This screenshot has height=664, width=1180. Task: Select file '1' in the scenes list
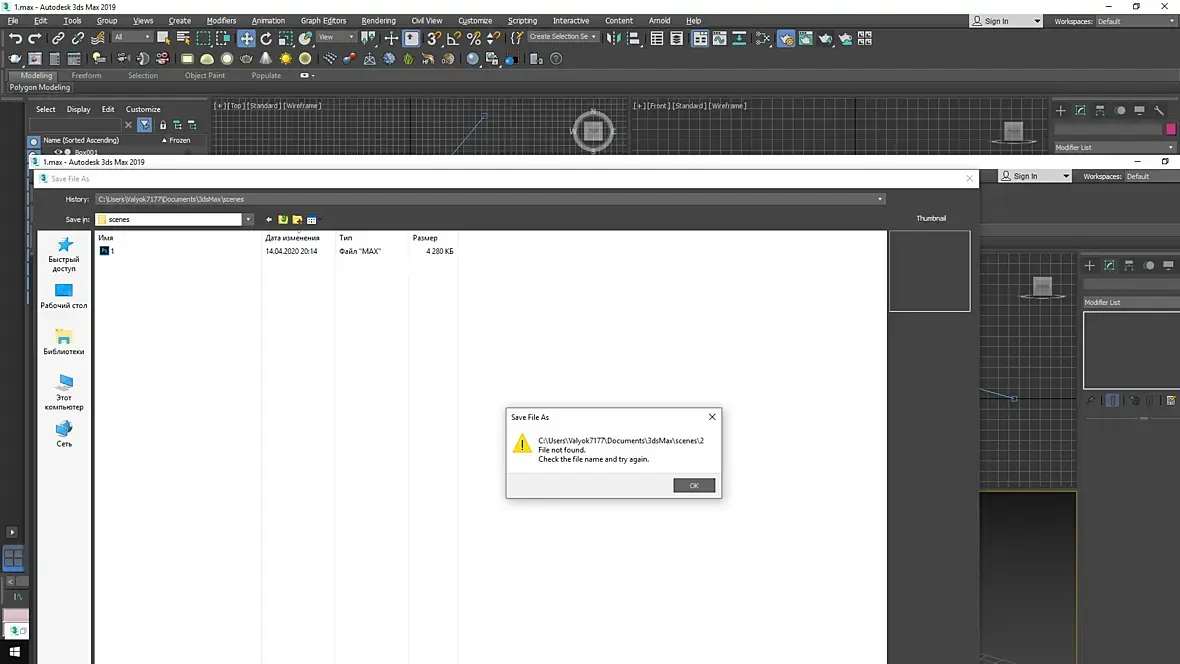coord(107,251)
